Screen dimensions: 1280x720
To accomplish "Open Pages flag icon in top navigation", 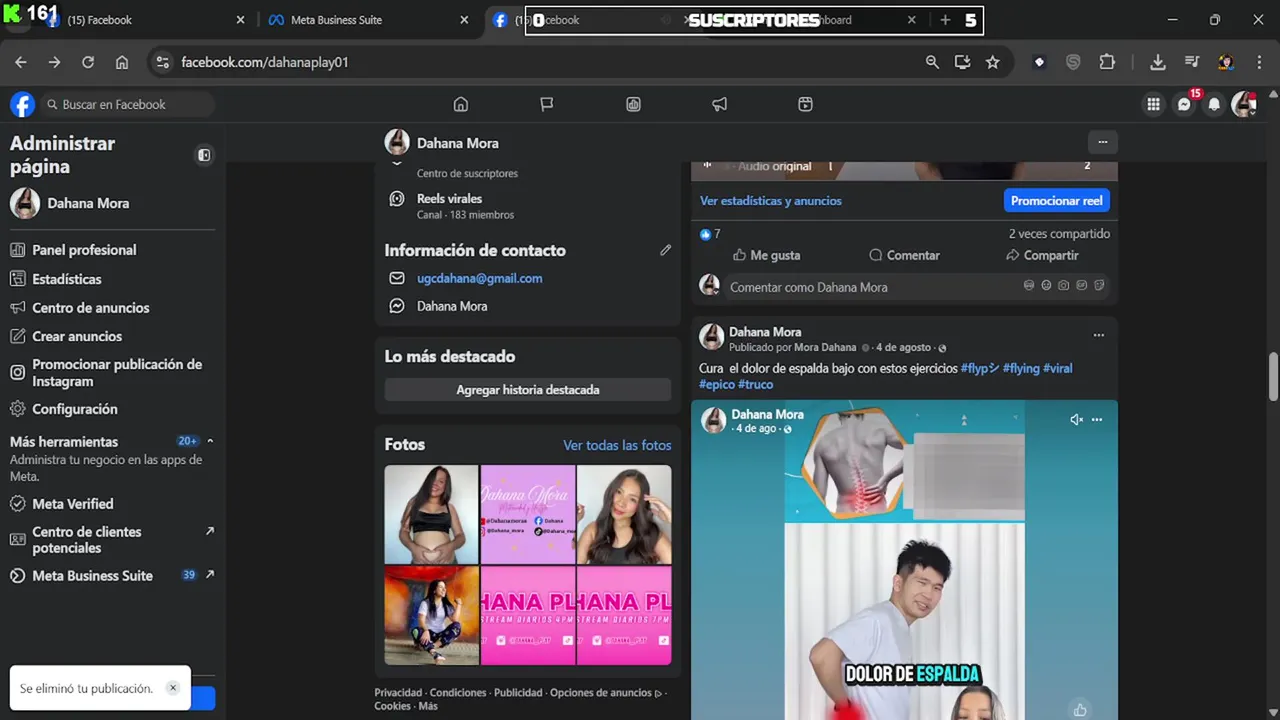I will (546, 104).
